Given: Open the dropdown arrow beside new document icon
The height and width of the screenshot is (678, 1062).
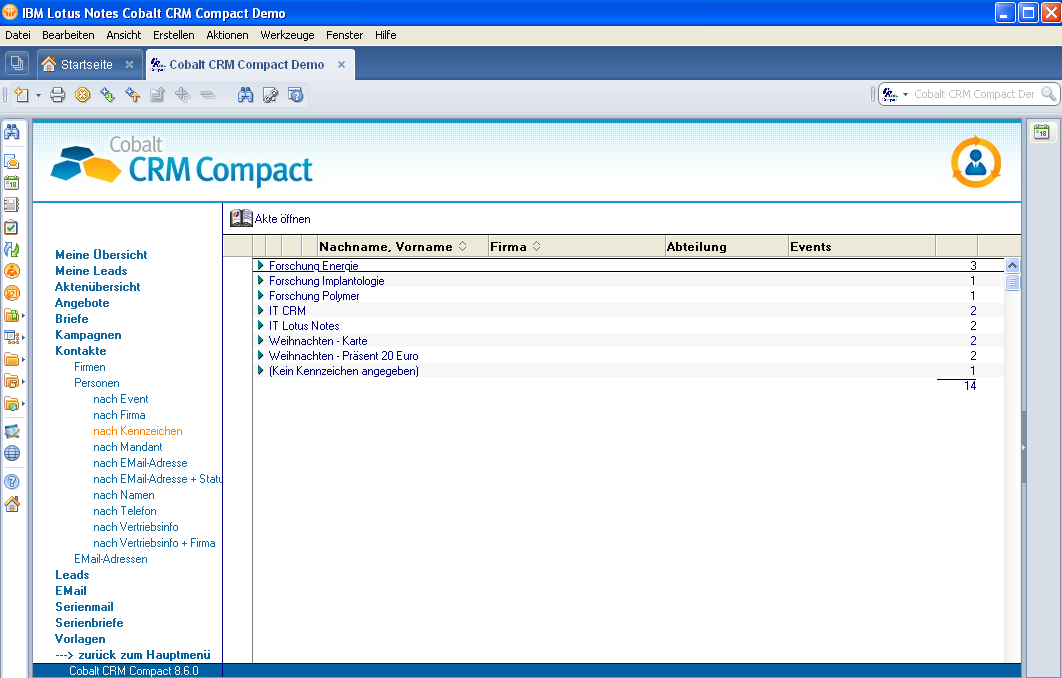Looking at the screenshot, I should 39,96.
